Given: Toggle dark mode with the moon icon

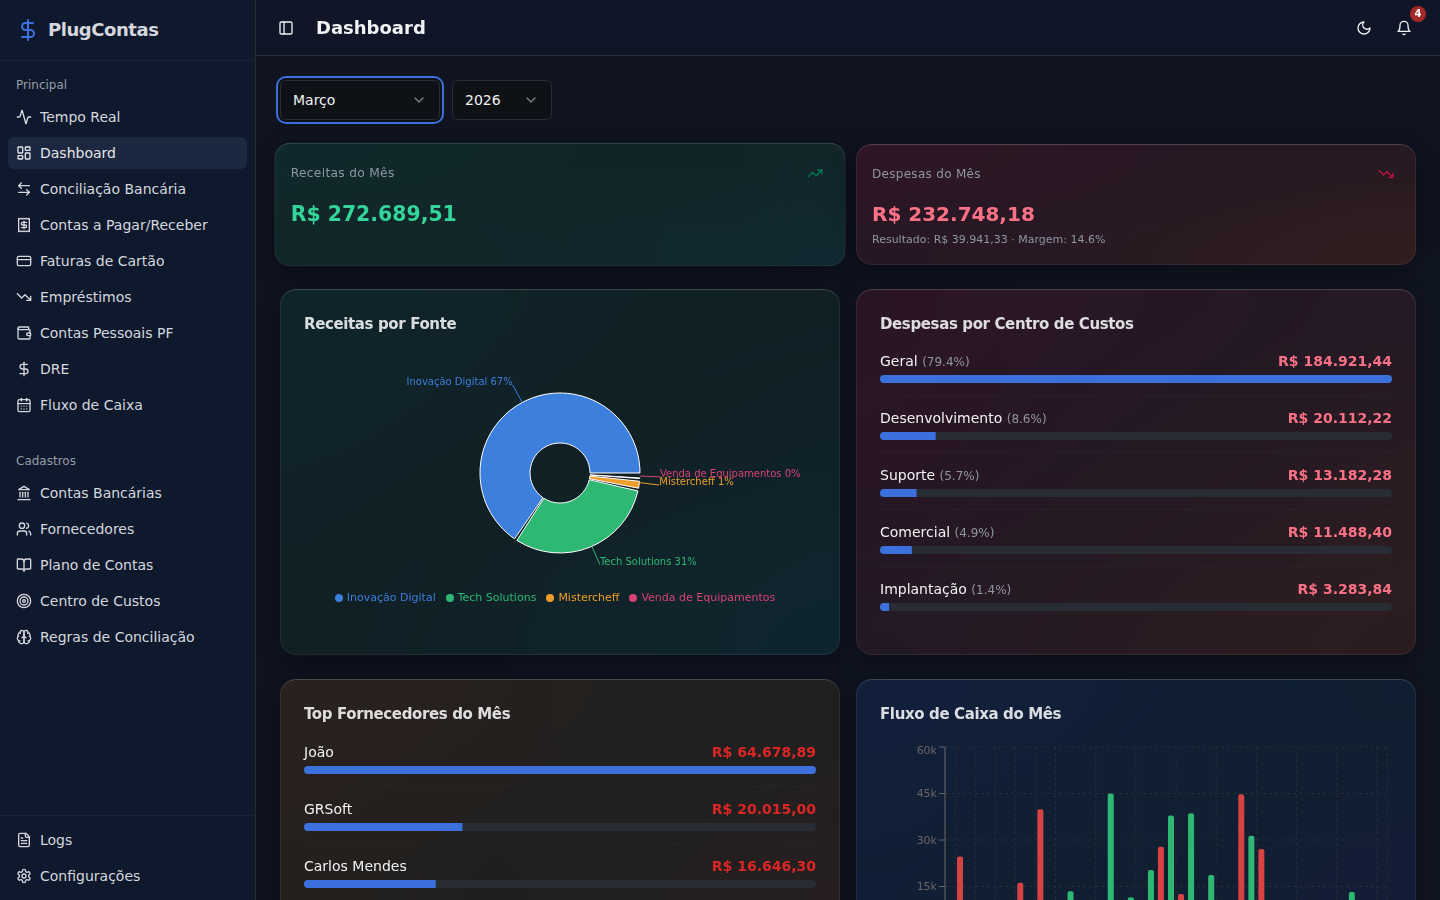Looking at the screenshot, I should tap(1364, 29).
